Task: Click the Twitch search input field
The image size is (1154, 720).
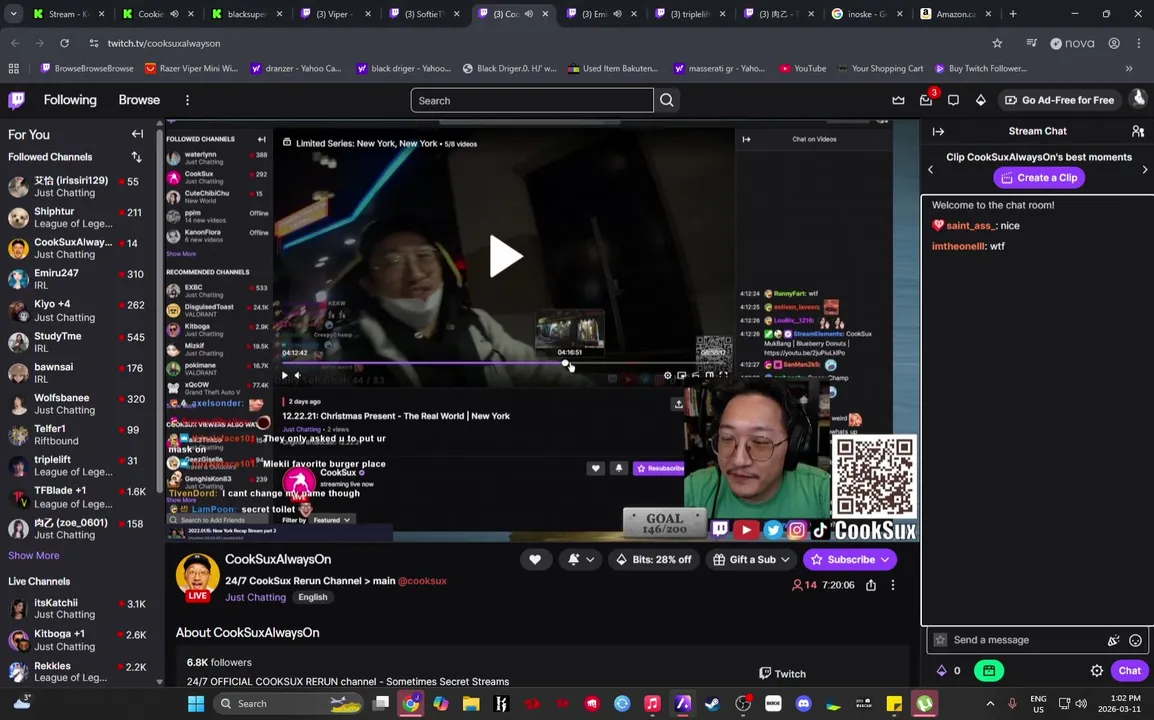Action: coord(531,100)
